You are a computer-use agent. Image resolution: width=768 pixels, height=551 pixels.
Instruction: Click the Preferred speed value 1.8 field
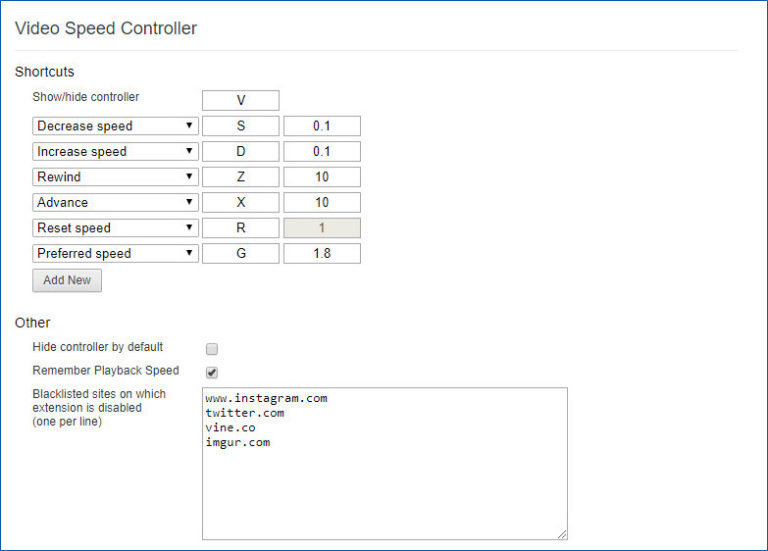321,254
